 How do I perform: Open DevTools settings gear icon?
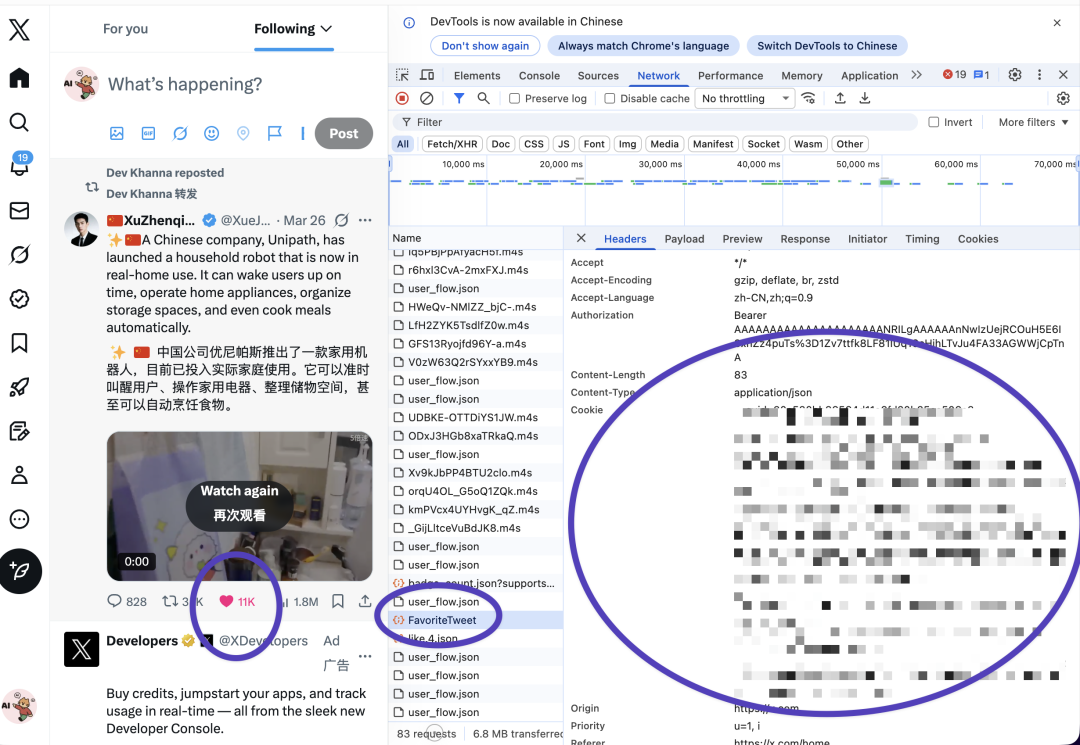tap(1014, 75)
